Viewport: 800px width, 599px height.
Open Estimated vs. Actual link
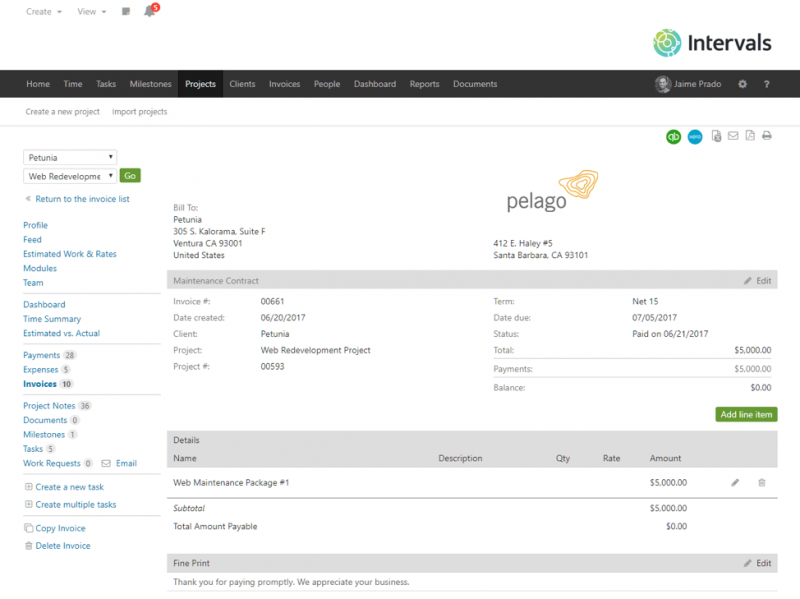click(x=61, y=333)
